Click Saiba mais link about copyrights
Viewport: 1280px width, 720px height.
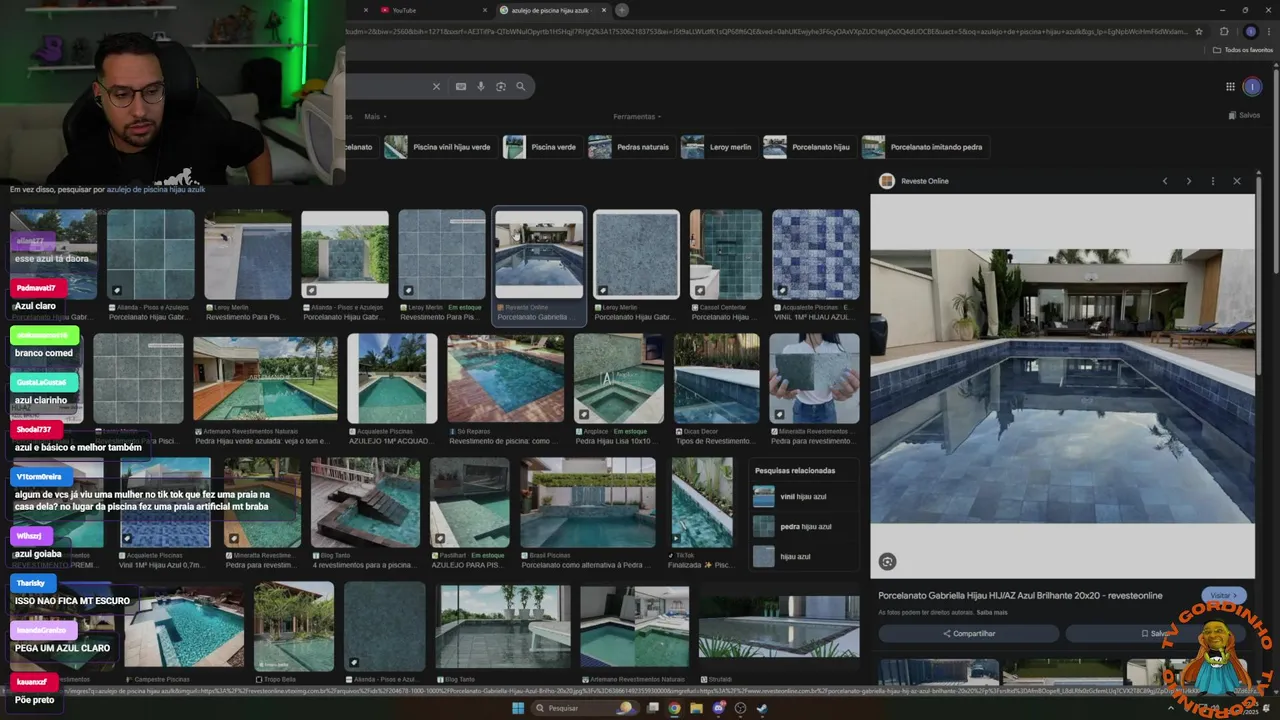tap(992, 613)
